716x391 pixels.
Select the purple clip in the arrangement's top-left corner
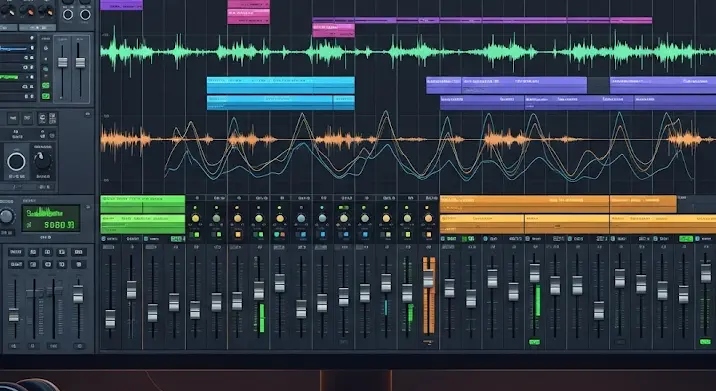121,5
